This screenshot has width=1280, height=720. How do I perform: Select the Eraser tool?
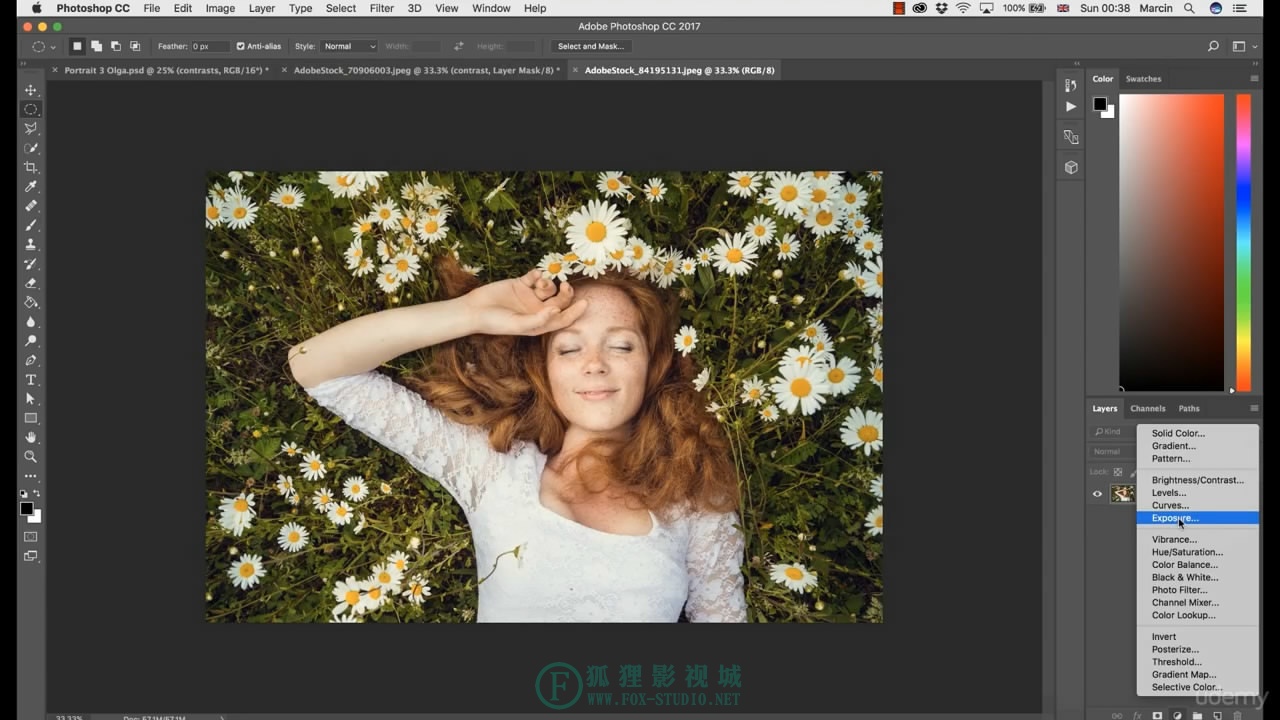[31, 283]
